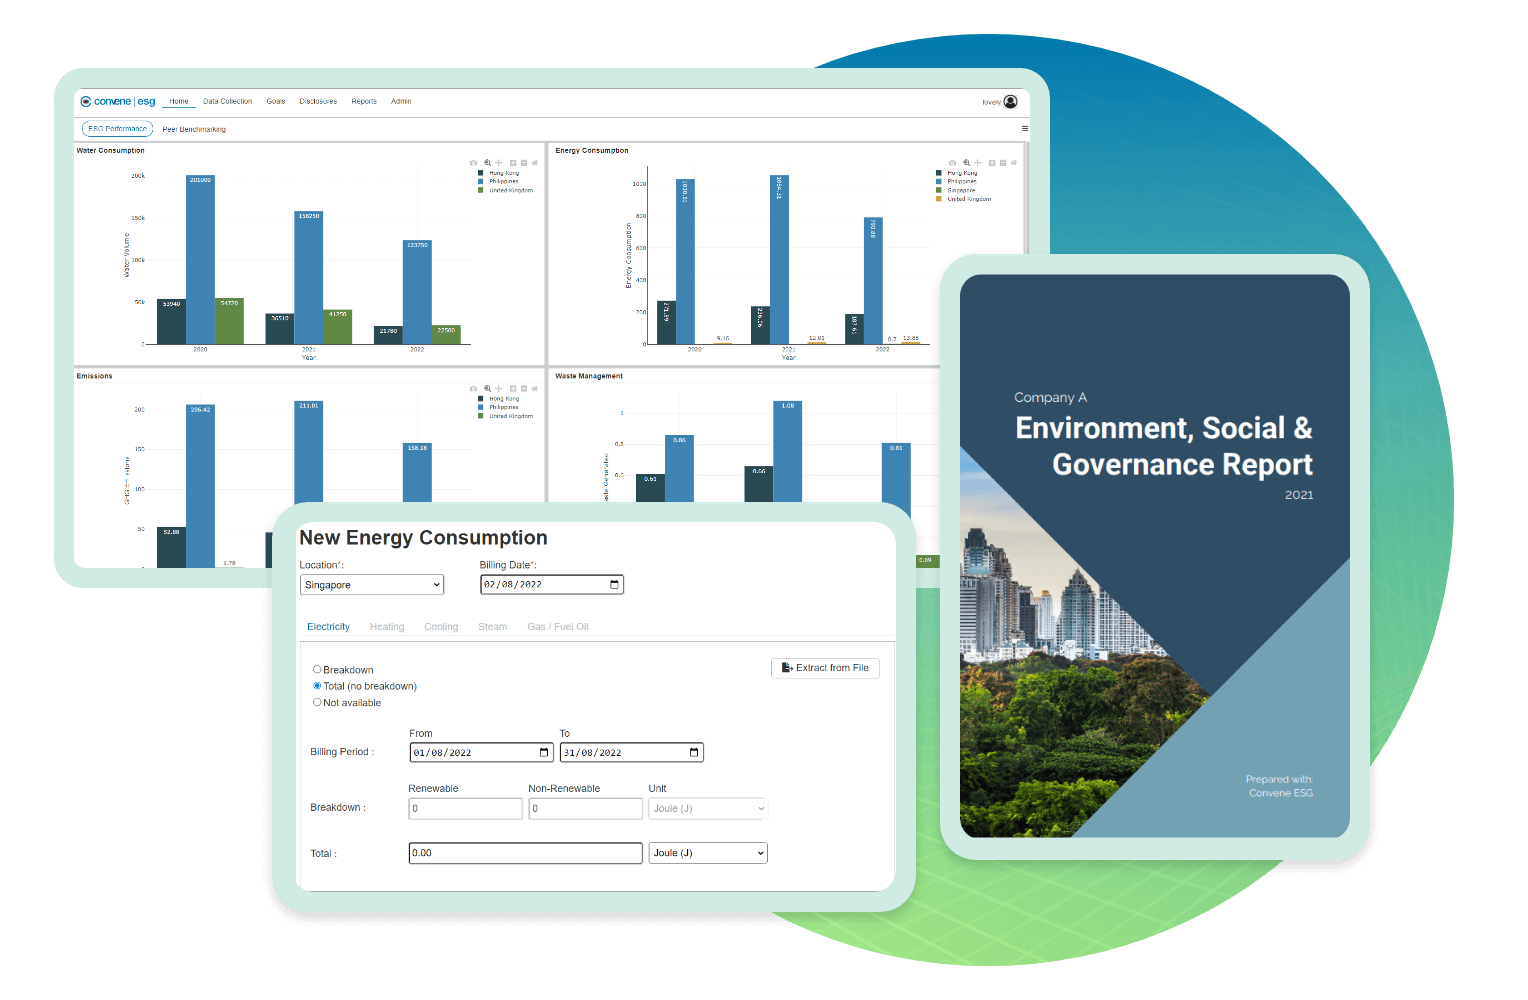Toggle Hong Kong legend swatch in Water Consumption
1528x1000 pixels.
coord(481,173)
